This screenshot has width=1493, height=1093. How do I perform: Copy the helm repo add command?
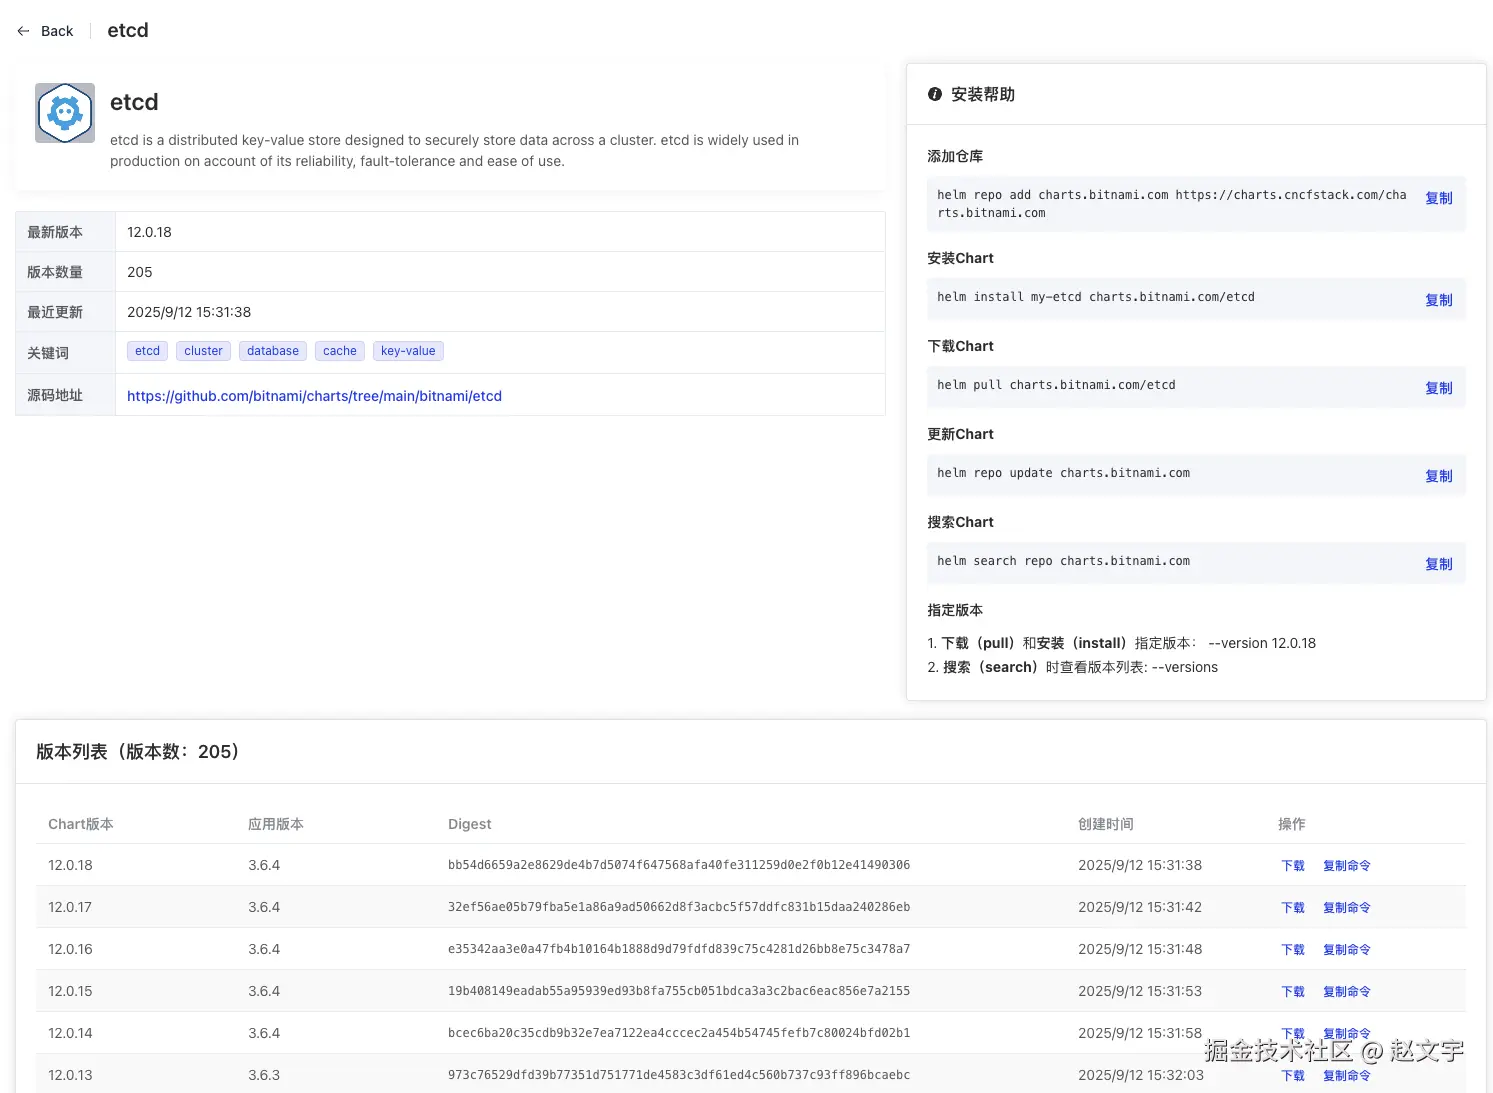click(x=1438, y=198)
